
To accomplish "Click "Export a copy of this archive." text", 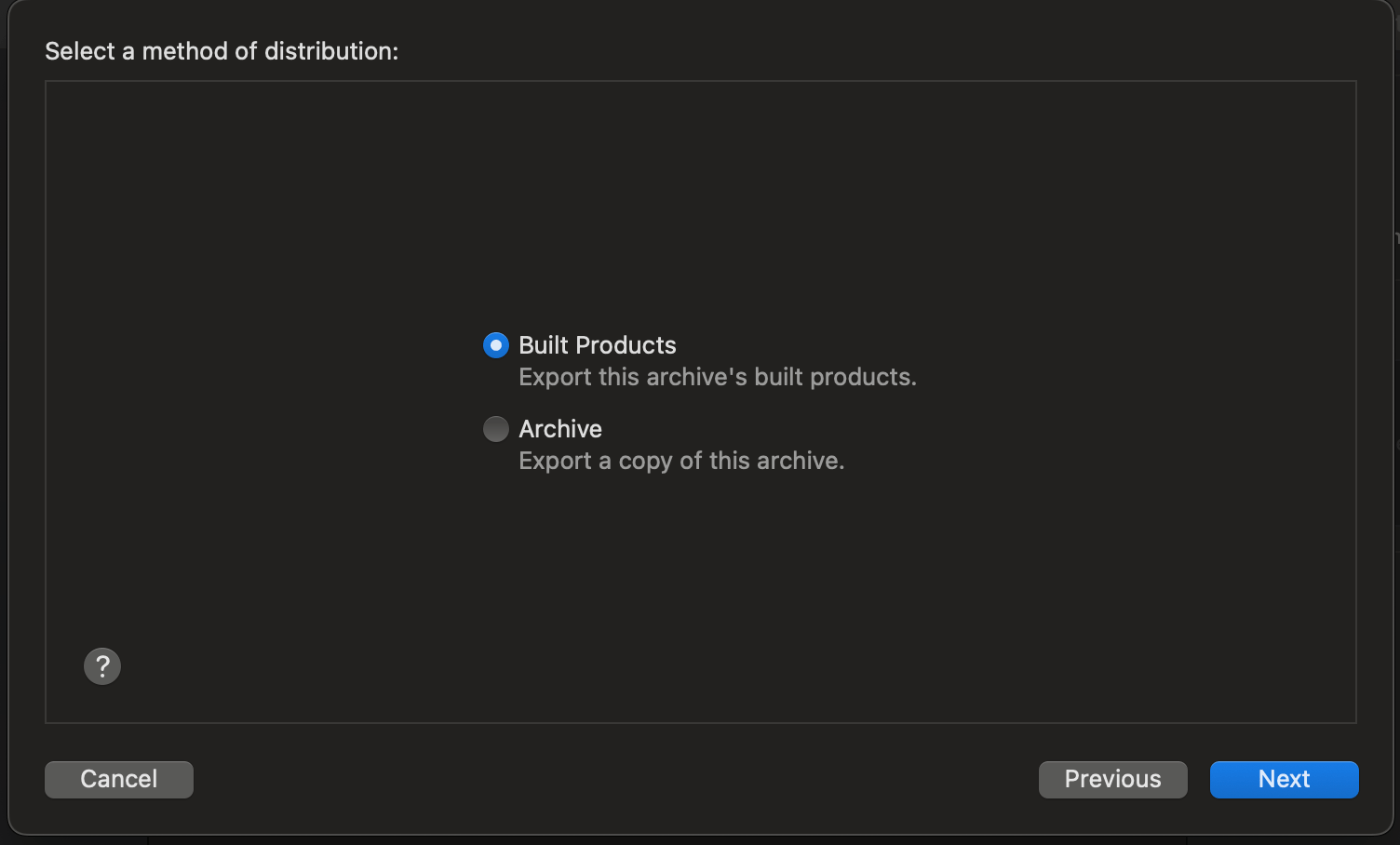I will [x=681, y=461].
